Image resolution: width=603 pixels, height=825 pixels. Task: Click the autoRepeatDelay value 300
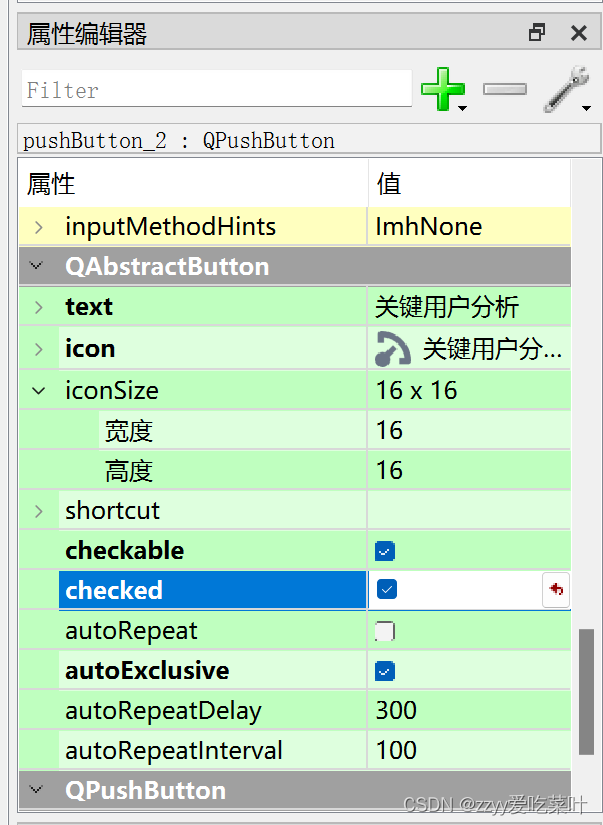pyautogui.click(x=396, y=711)
